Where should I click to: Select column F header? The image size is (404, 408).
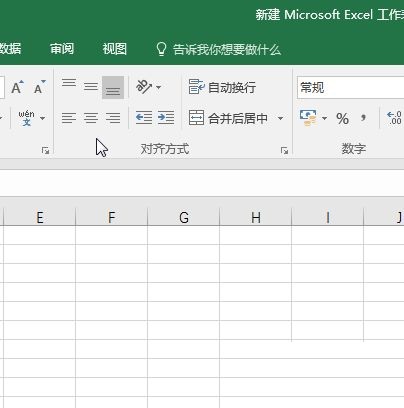point(112,217)
